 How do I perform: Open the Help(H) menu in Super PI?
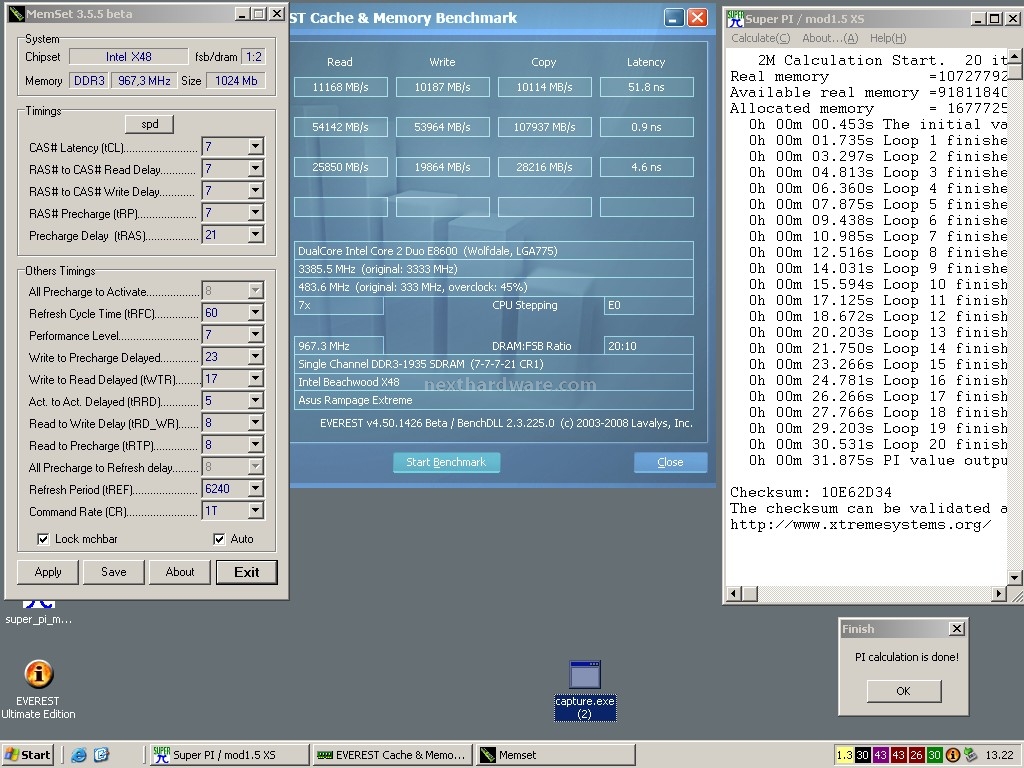888,39
